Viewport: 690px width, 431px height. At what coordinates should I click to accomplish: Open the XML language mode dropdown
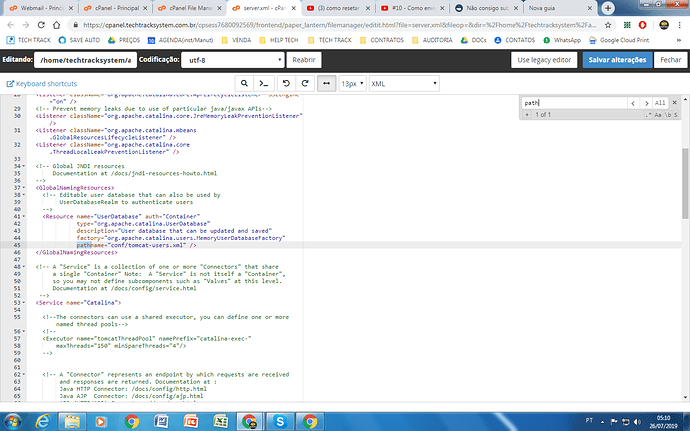[404, 84]
